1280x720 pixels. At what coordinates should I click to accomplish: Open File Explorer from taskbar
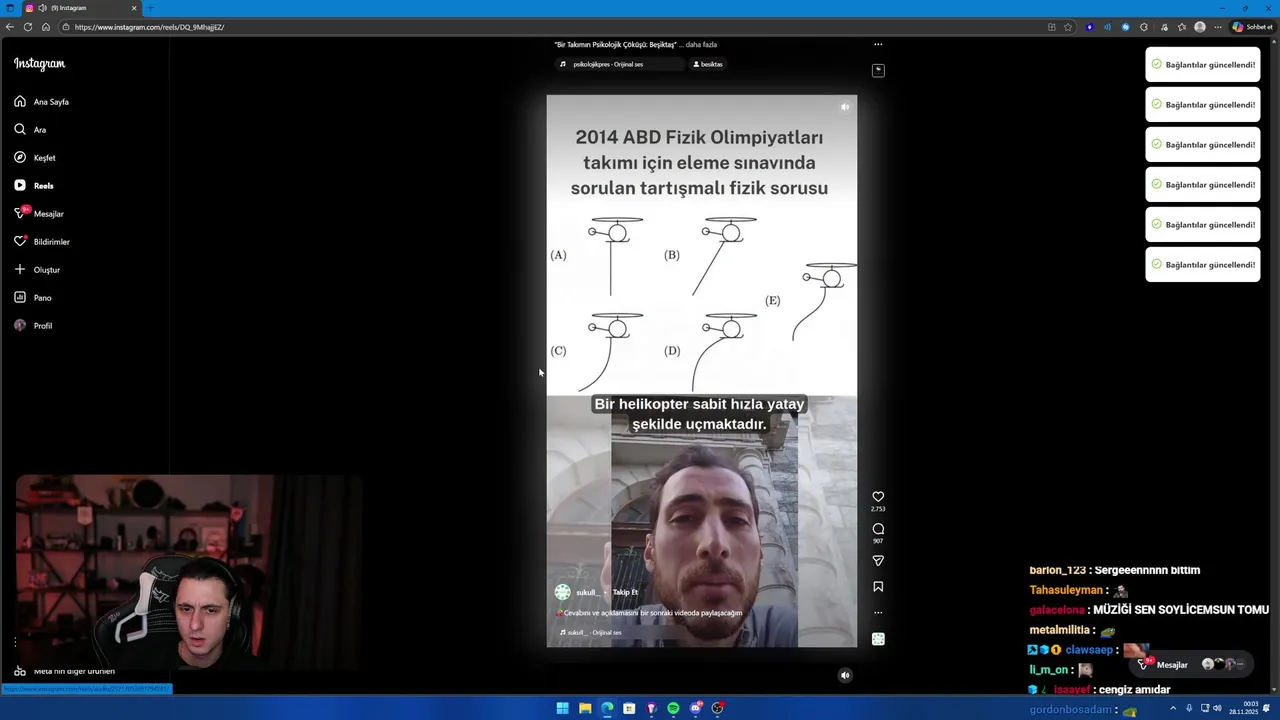[x=585, y=708]
